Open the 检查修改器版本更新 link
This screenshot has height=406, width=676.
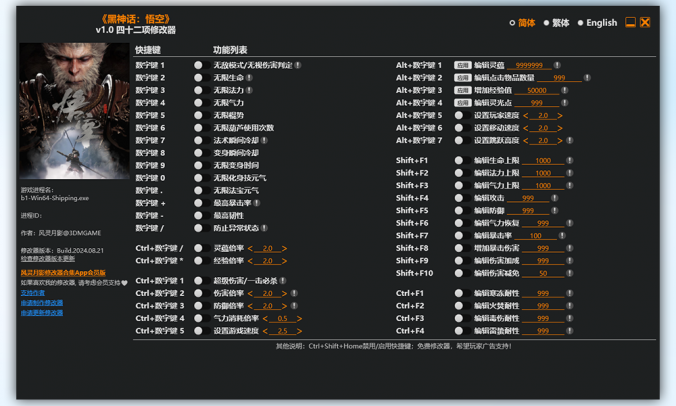tap(48, 258)
